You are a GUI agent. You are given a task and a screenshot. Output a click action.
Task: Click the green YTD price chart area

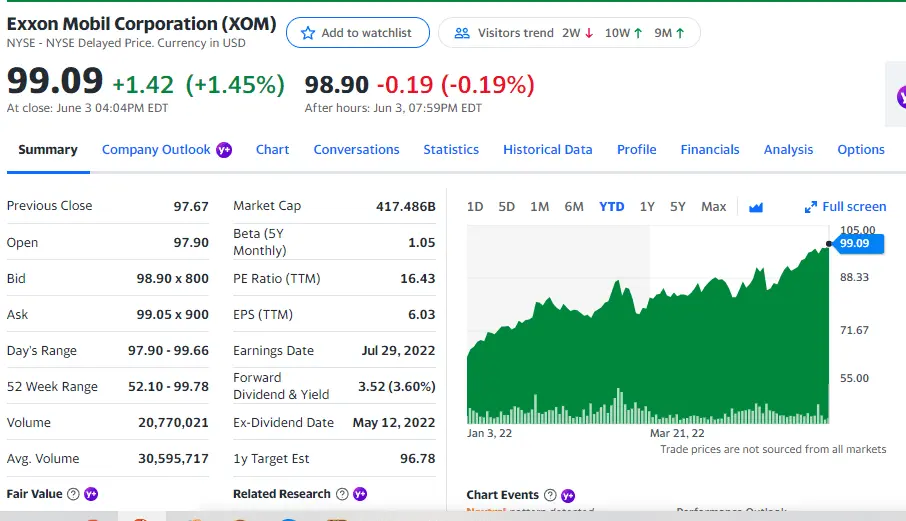coord(650,360)
